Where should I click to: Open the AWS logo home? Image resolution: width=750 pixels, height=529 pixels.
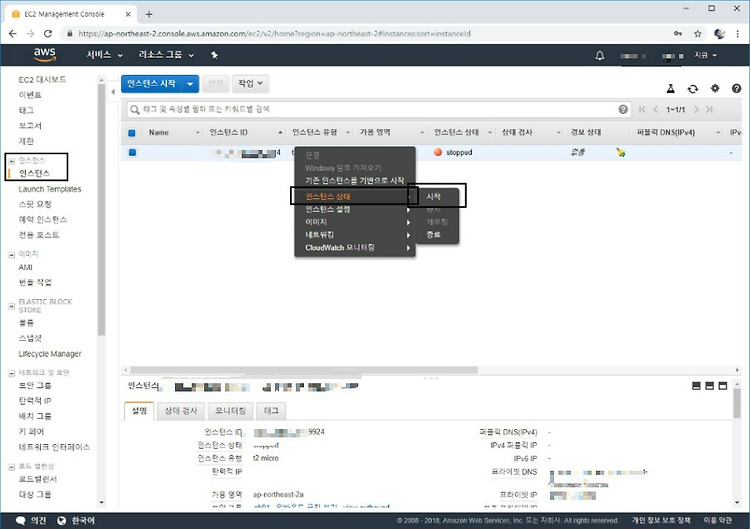45,55
